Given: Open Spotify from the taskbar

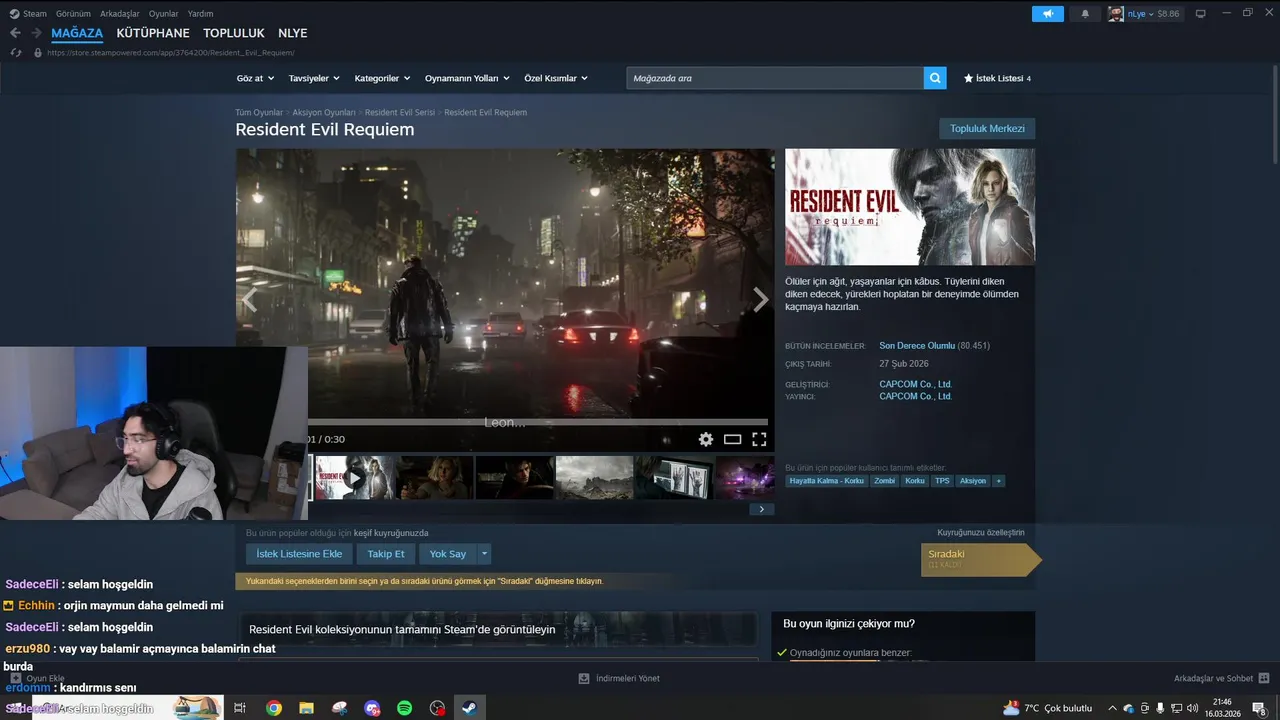Looking at the screenshot, I should 405,708.
